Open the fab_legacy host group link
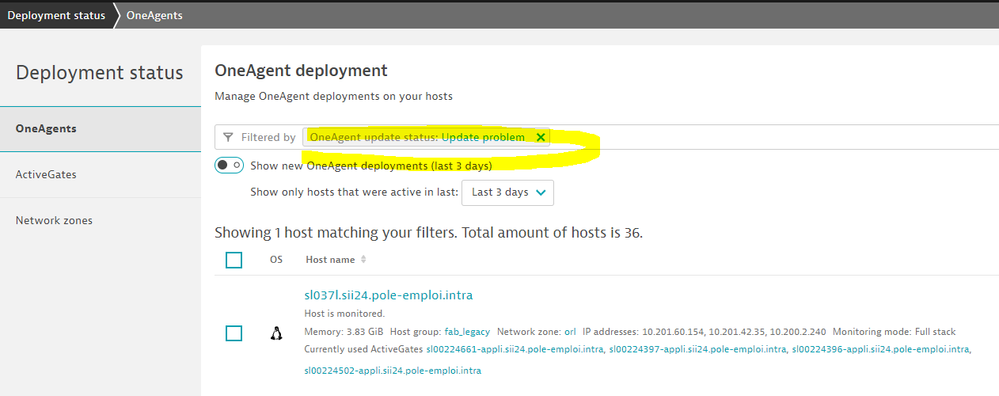999x396 pixels. (467, 332)
